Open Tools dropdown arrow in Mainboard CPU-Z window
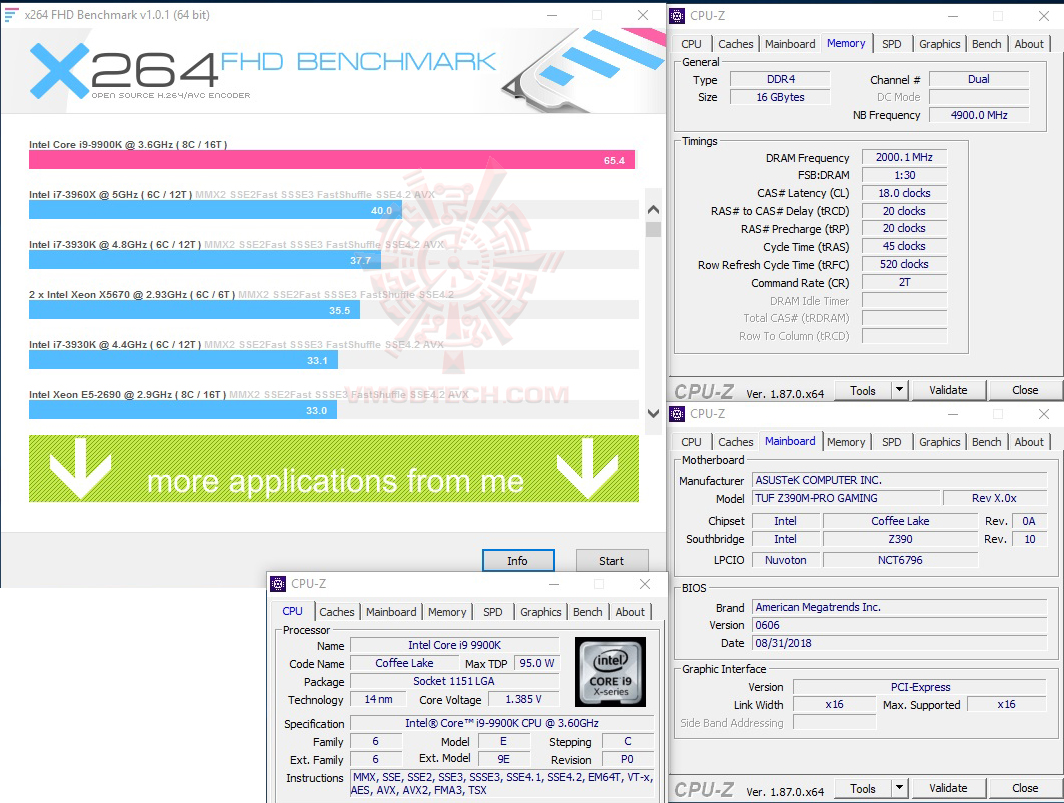 click(x=899, y=788)
